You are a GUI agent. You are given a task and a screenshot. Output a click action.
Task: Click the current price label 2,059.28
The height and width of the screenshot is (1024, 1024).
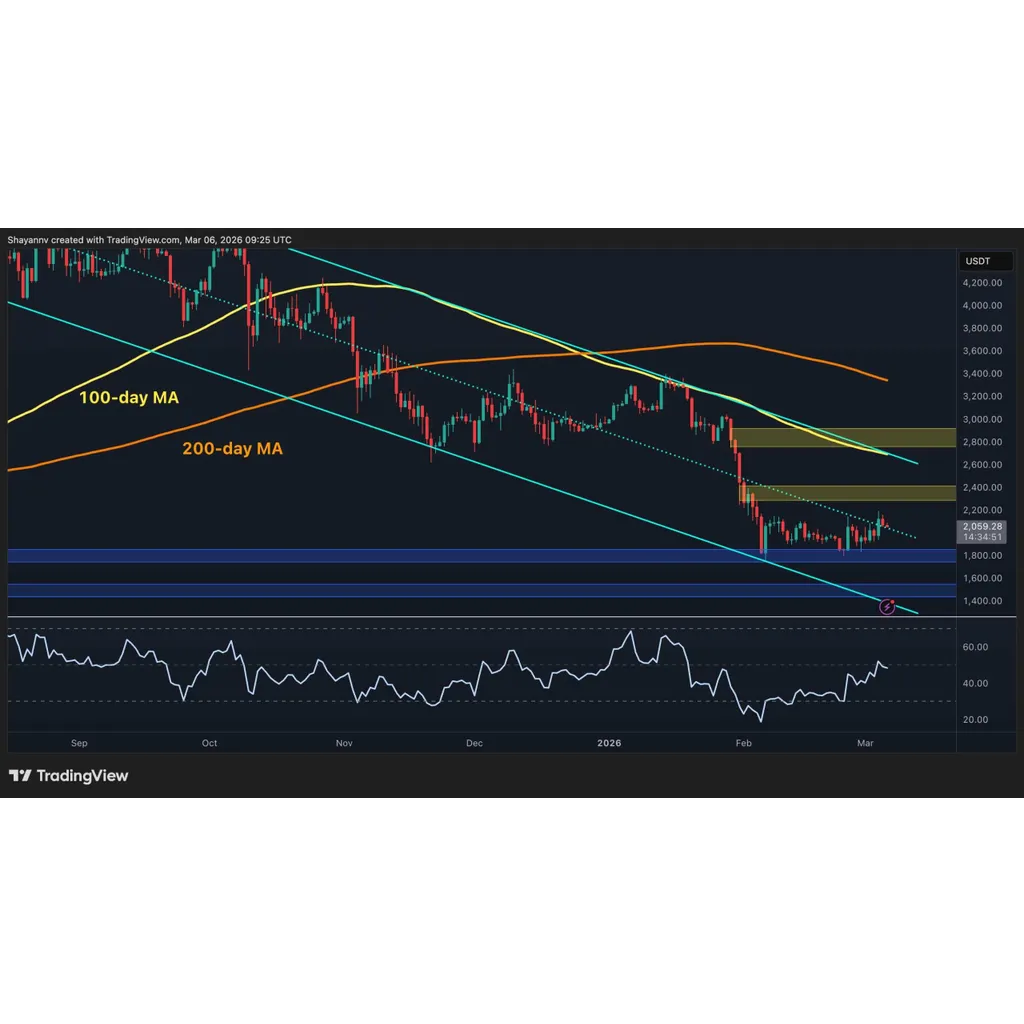(x=982, y=526)
